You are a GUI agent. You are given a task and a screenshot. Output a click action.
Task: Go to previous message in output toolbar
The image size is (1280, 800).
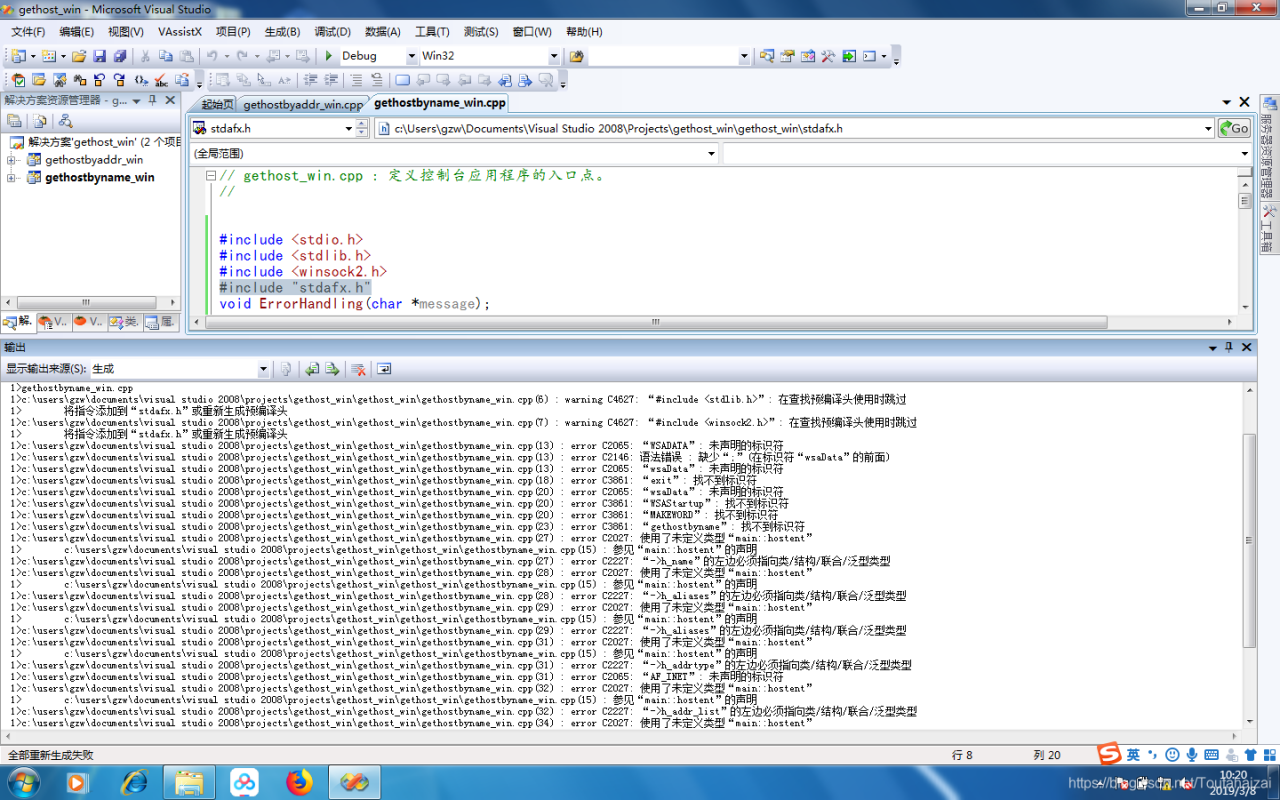pos(312,369)
